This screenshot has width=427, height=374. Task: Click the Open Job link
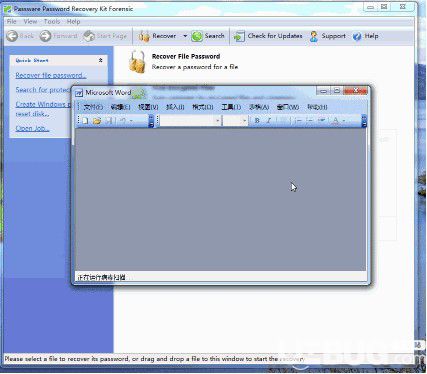tap(32, 128)
